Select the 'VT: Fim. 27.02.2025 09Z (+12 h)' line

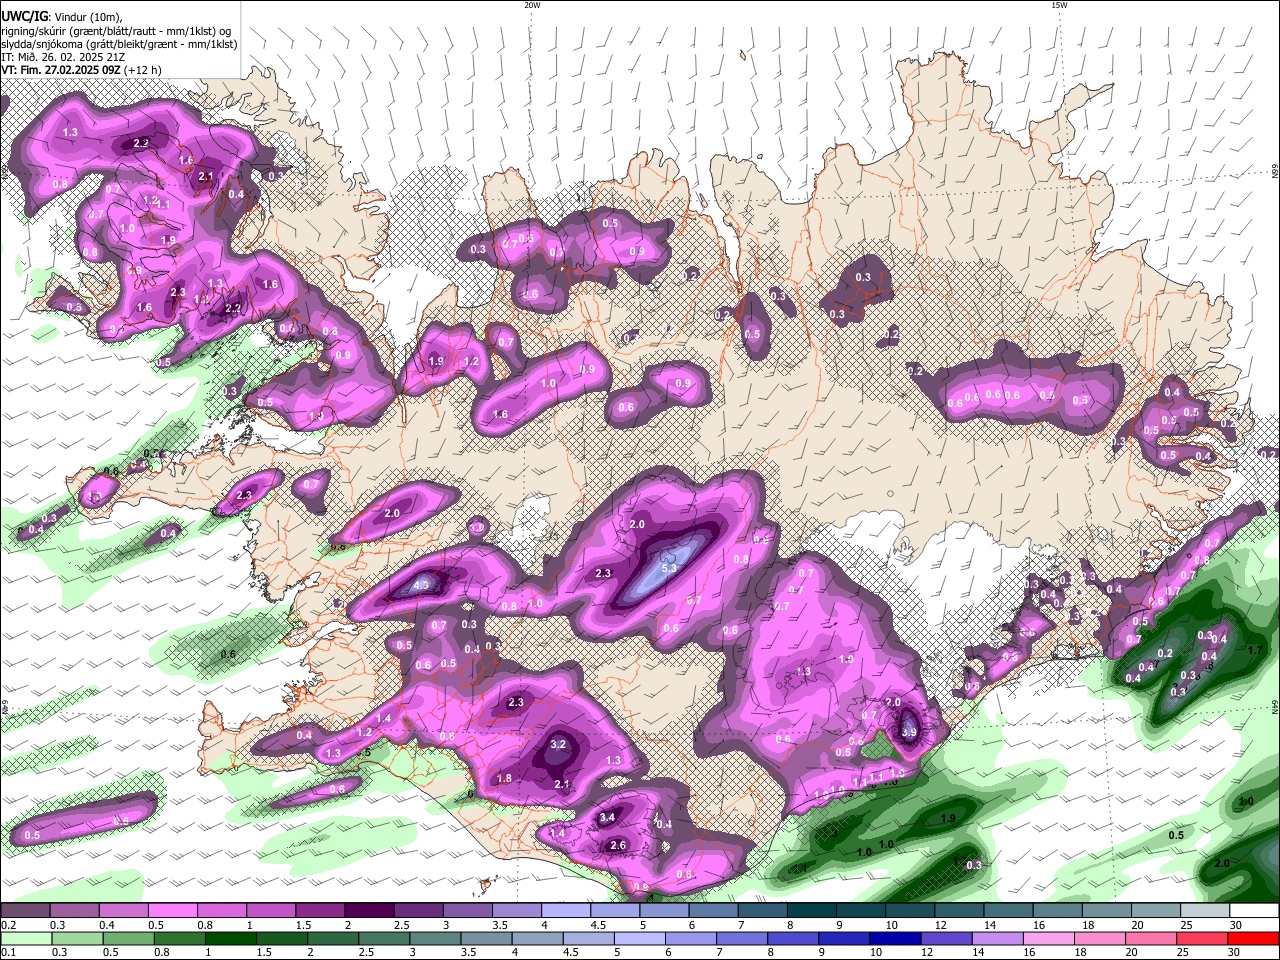click(82, 70)
